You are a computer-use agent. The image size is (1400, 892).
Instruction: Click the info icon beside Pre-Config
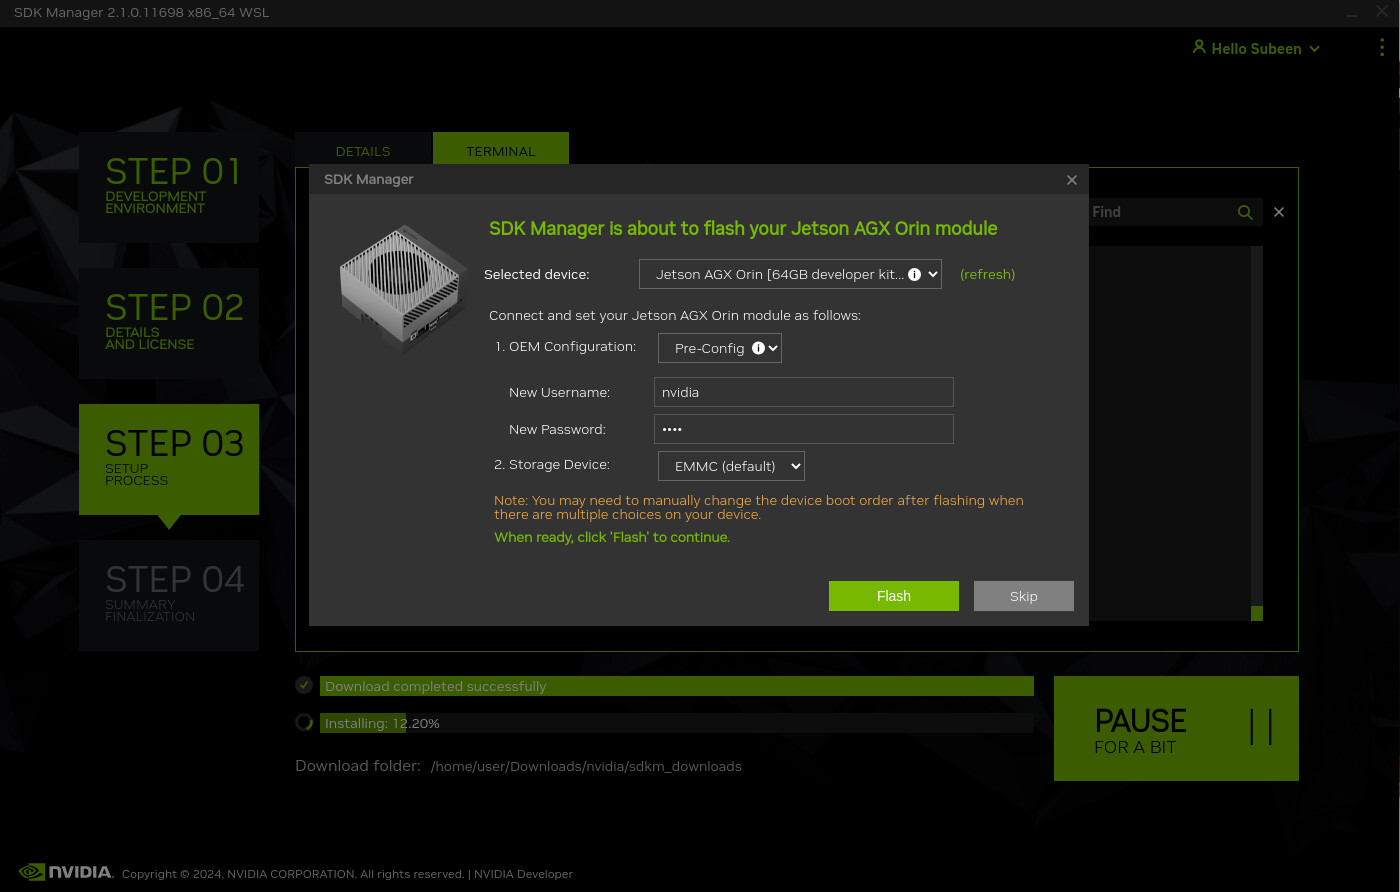click(758, 348)
